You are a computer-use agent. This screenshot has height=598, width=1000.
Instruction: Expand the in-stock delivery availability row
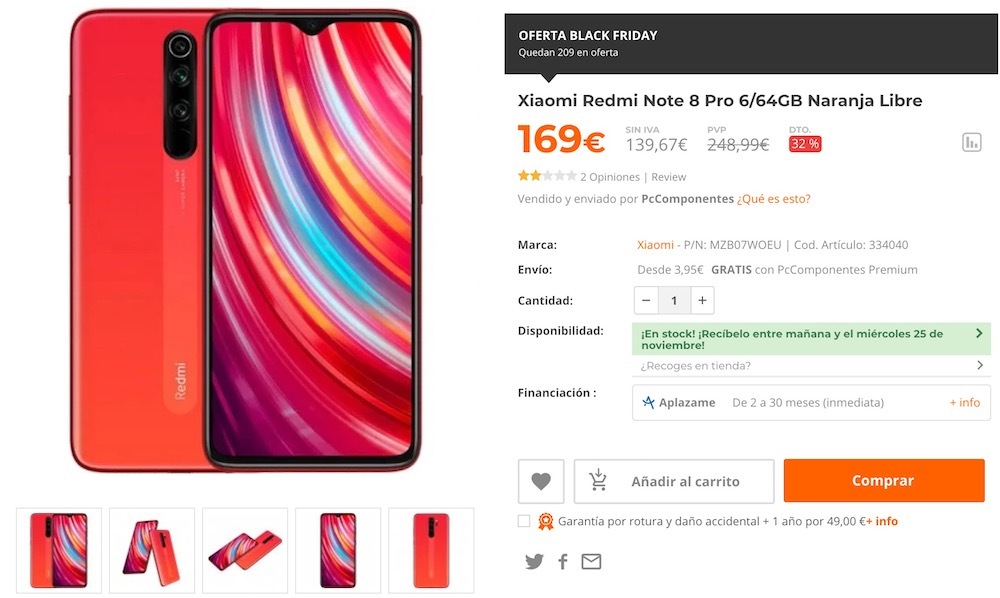(811, 339)
